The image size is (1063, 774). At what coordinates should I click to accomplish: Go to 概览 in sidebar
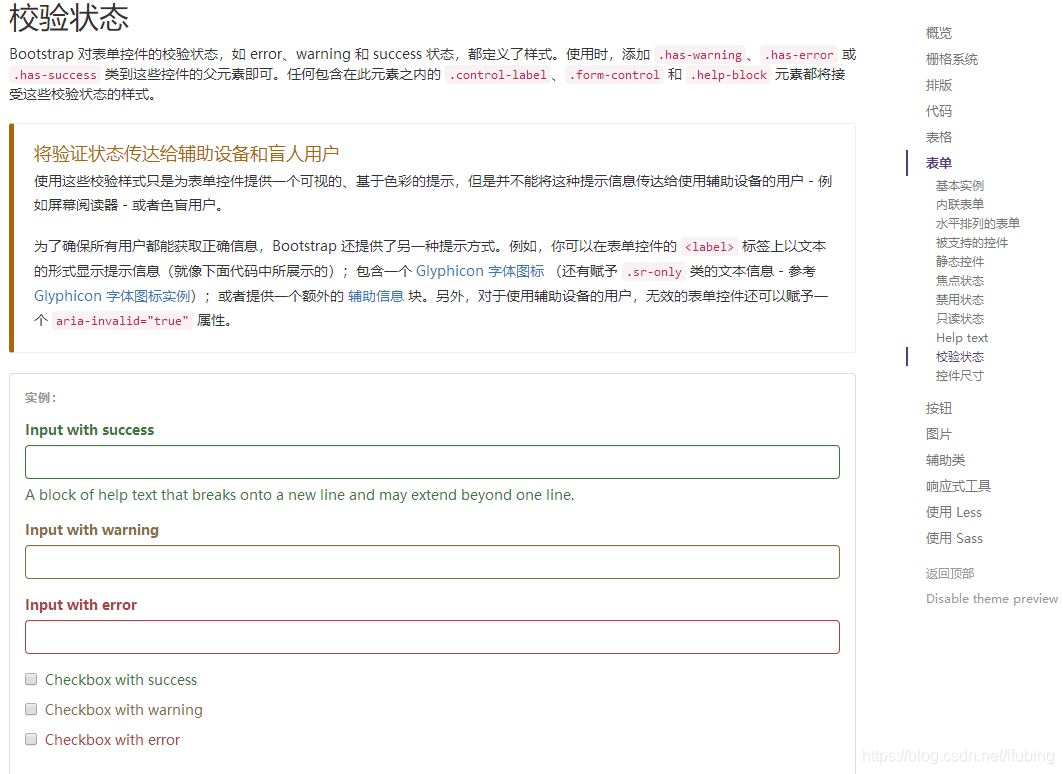pyautogui.click(x=939, y=33)
